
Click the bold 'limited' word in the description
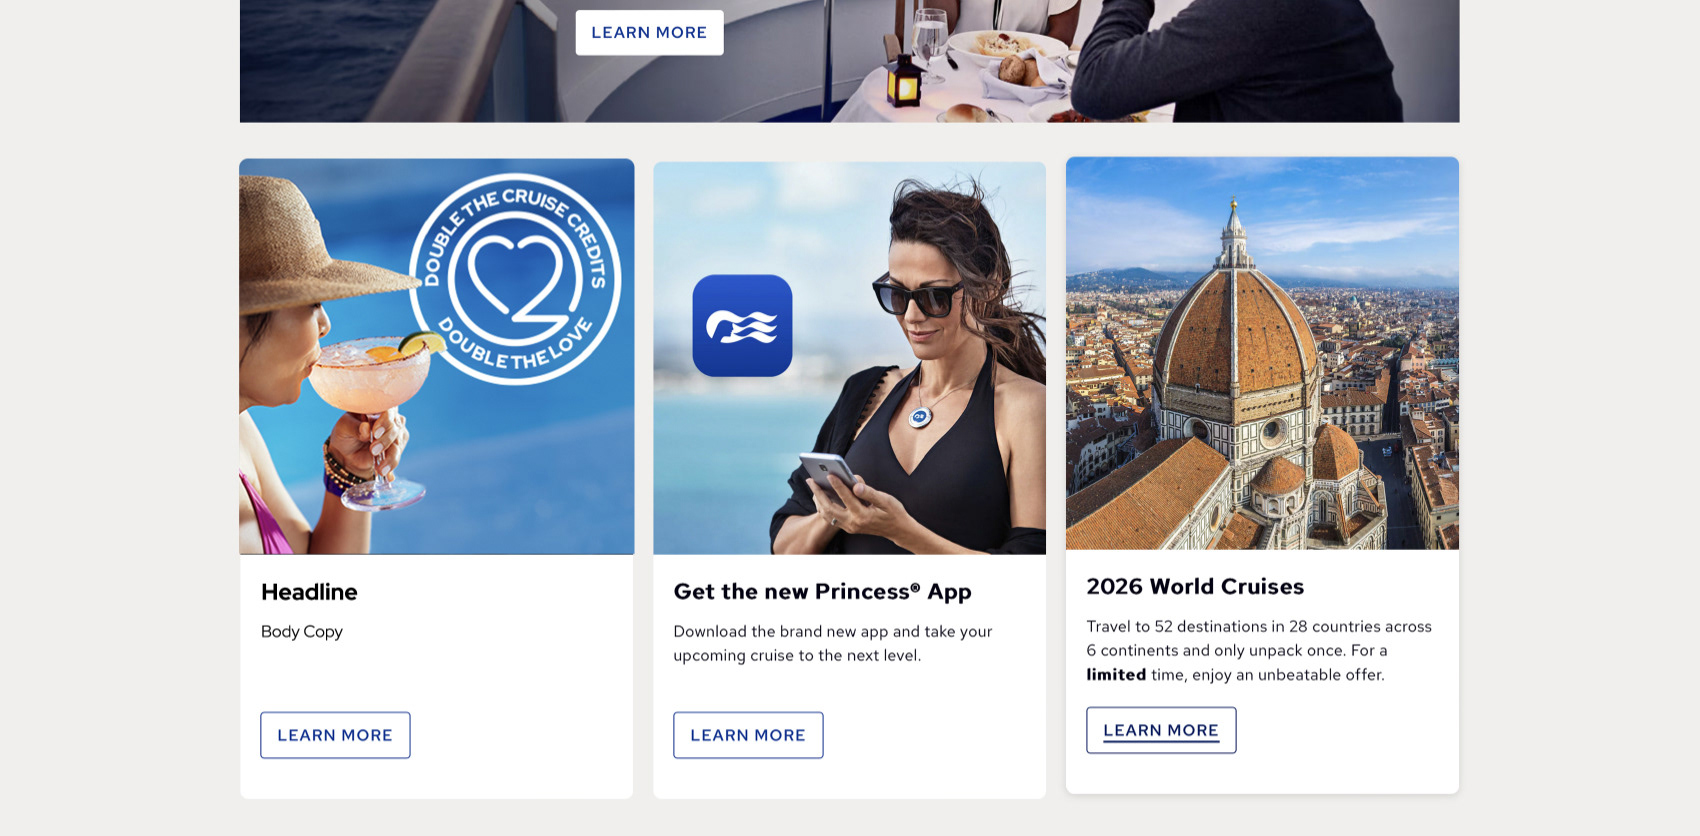coord(1116,674)
